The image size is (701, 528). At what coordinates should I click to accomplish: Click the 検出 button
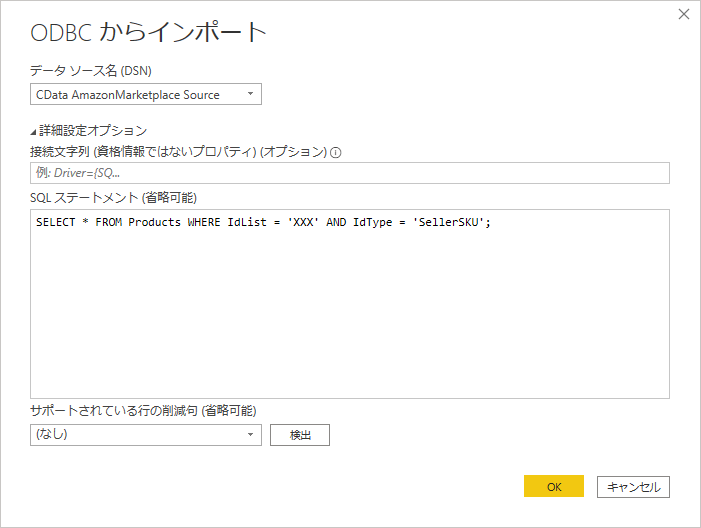pyautogui.click(x=300, y=435)
